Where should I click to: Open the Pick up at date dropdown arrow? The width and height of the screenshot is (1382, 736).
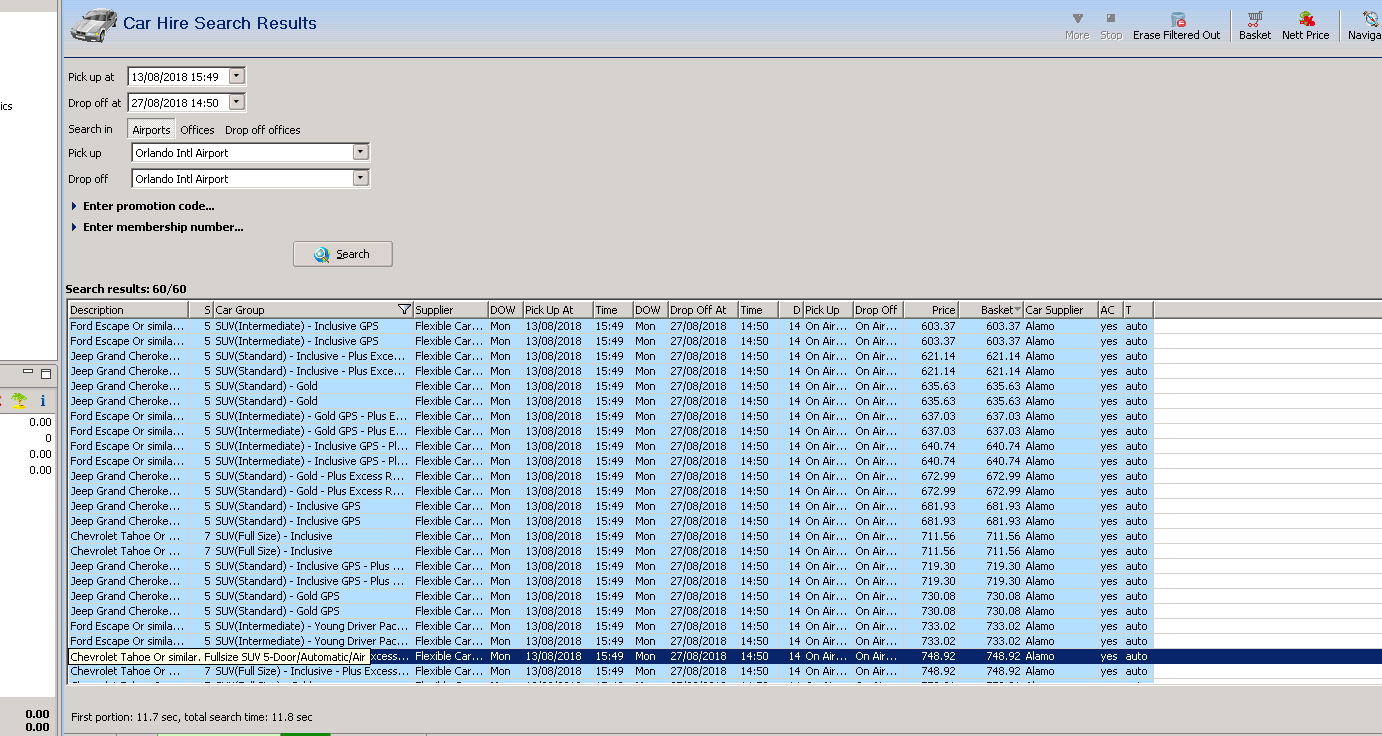(x=236, y=76)
